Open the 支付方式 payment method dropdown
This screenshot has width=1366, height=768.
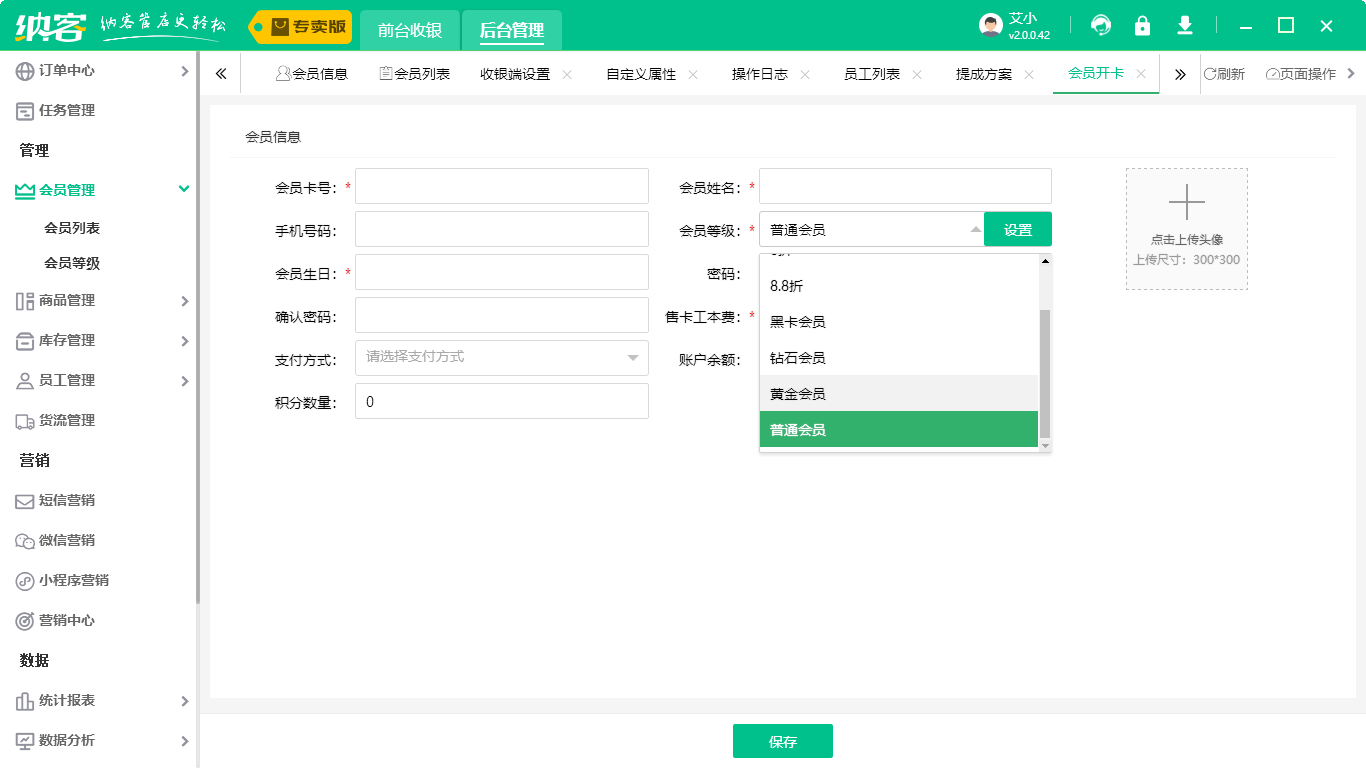click(x=500, y=357)
